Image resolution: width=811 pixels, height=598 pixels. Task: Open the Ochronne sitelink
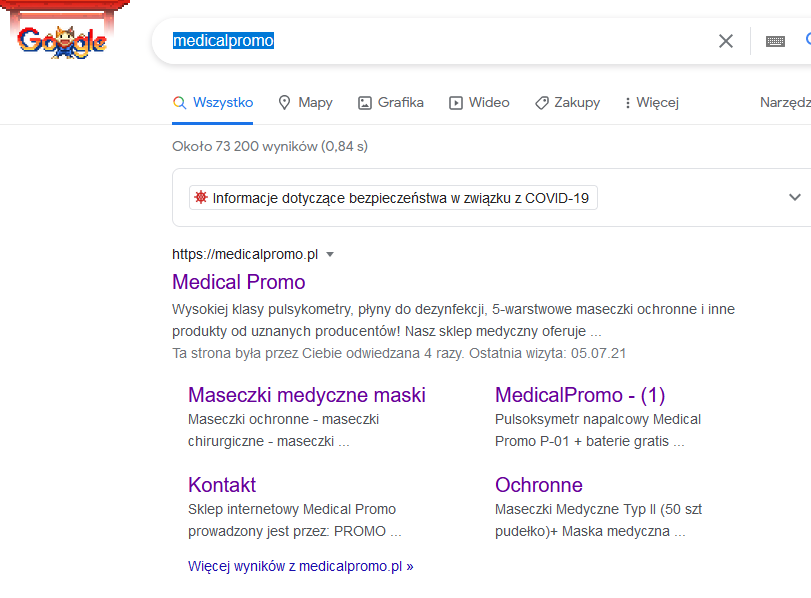[x=538, y=485]
